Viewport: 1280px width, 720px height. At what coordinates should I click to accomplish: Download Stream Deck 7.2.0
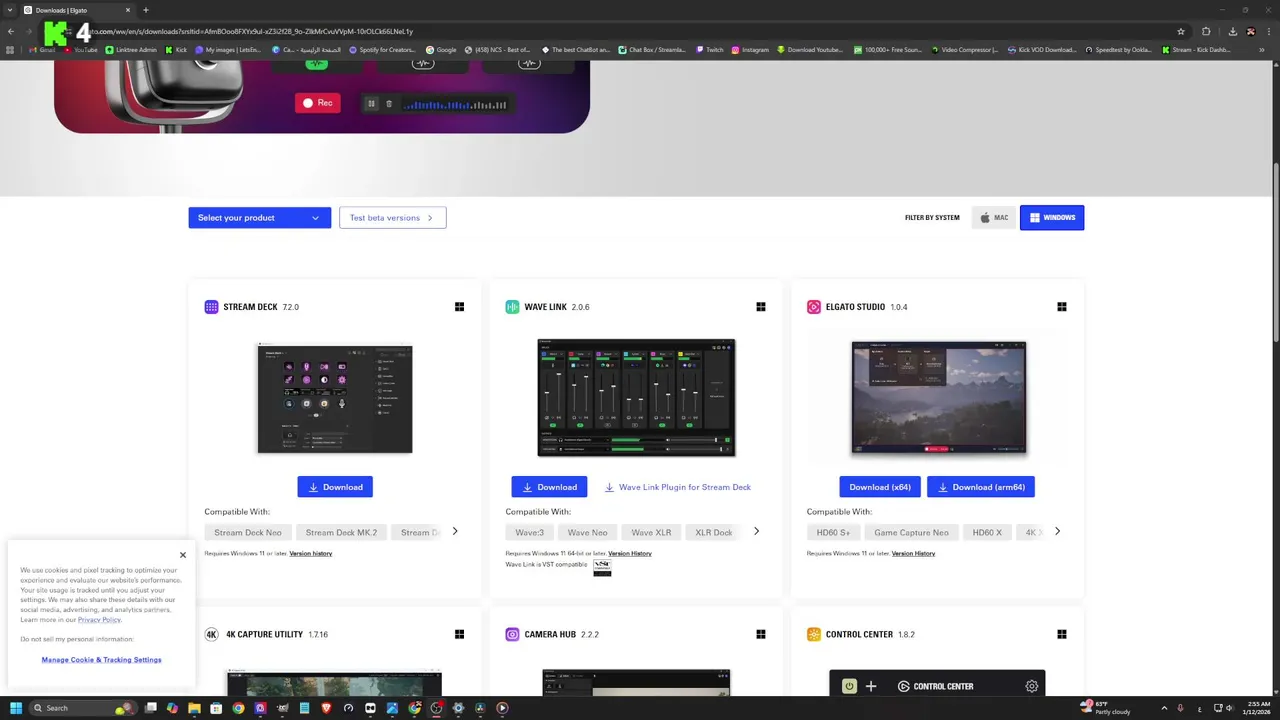[335, 487]
